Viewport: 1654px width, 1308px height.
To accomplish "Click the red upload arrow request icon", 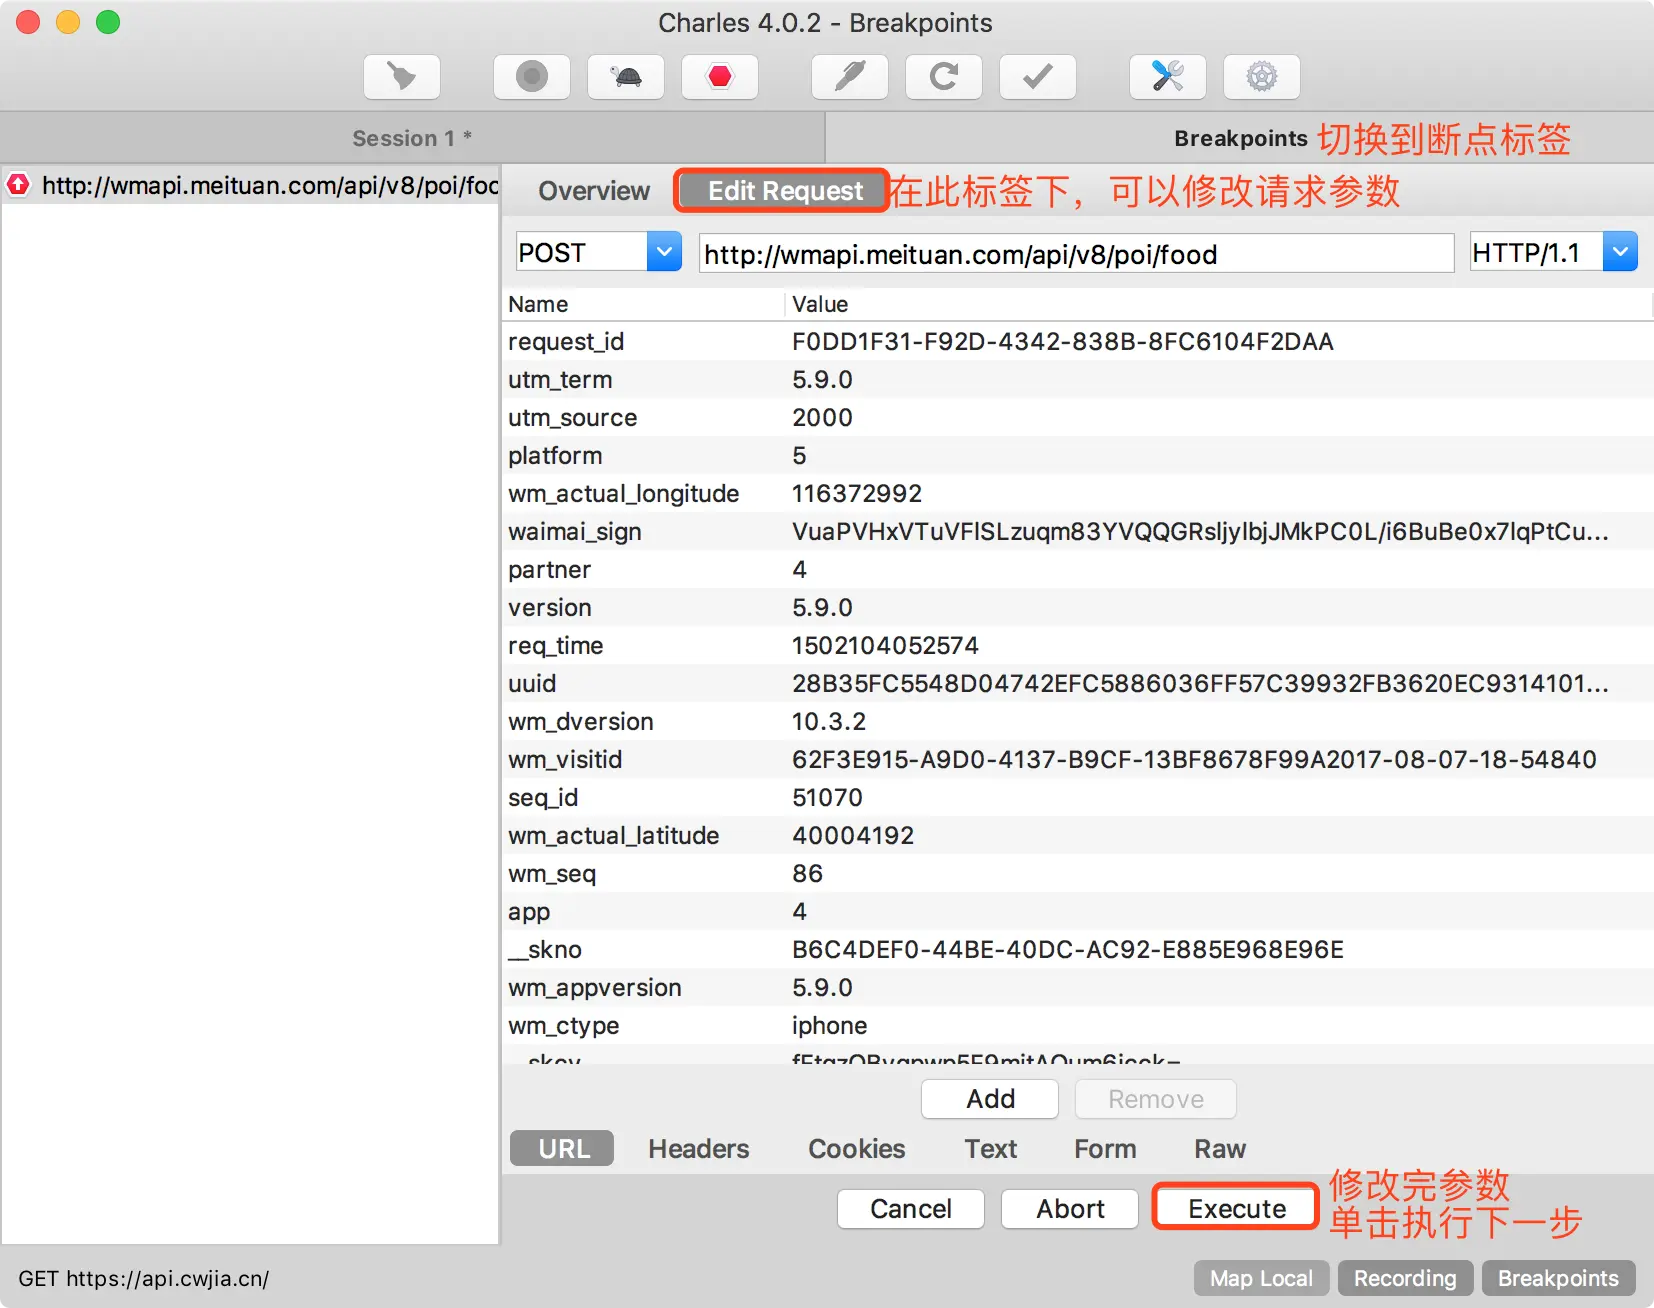I will click(18, 185).
